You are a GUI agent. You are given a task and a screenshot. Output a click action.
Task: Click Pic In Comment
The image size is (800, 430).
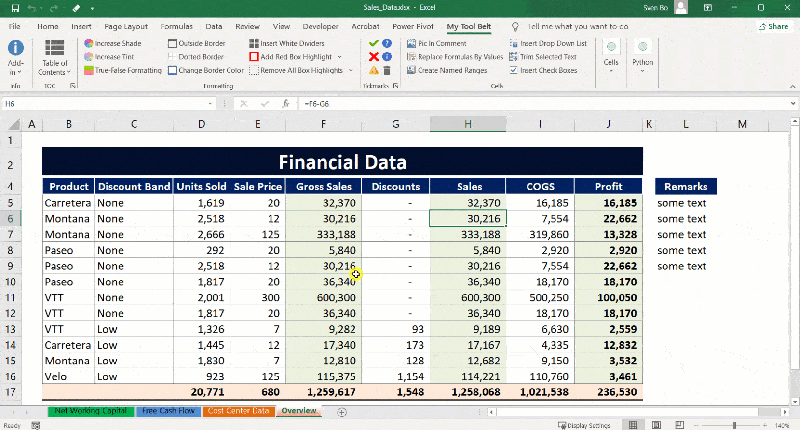(x=437, y=43)
